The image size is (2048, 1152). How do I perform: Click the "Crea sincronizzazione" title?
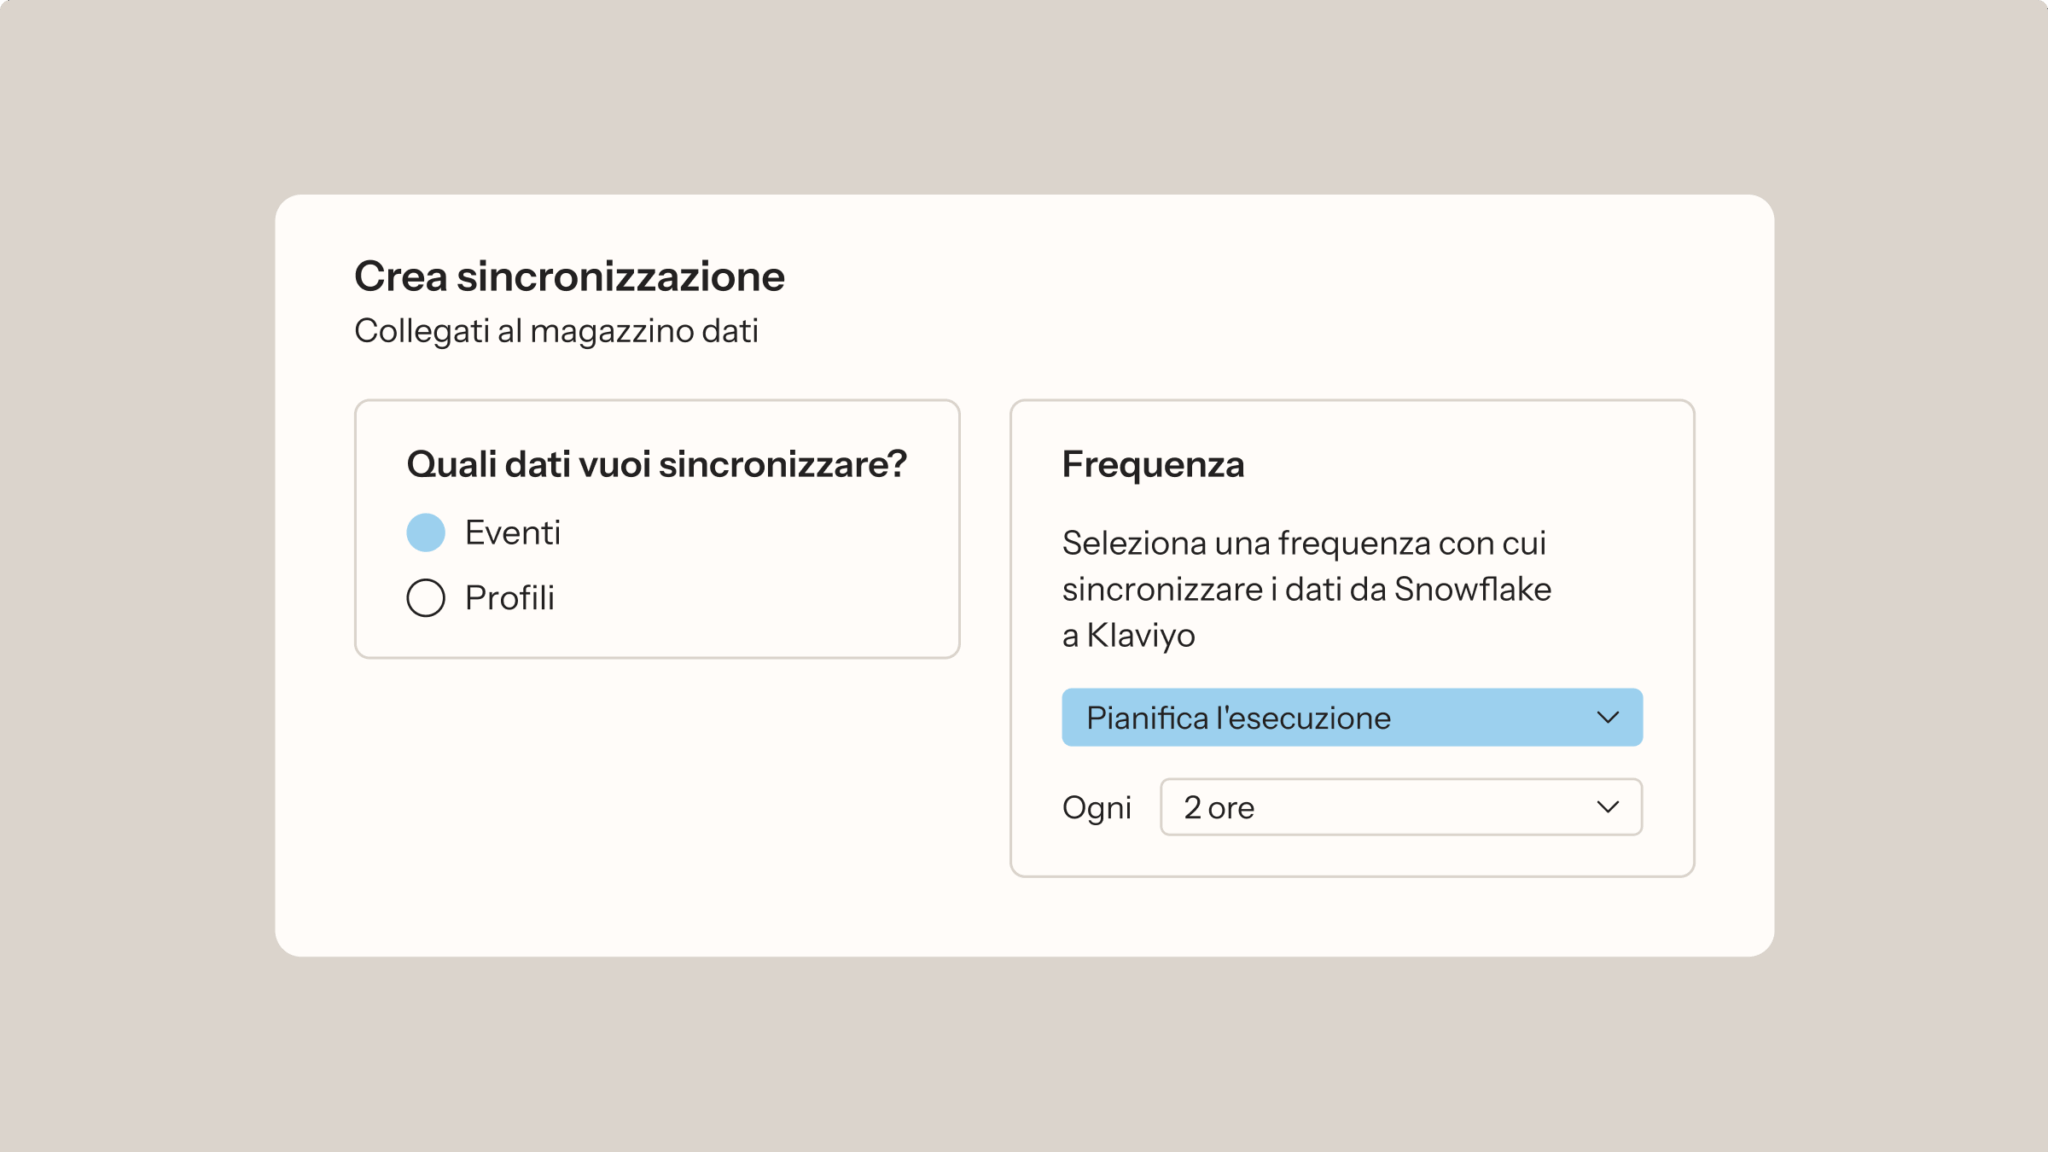569,277
